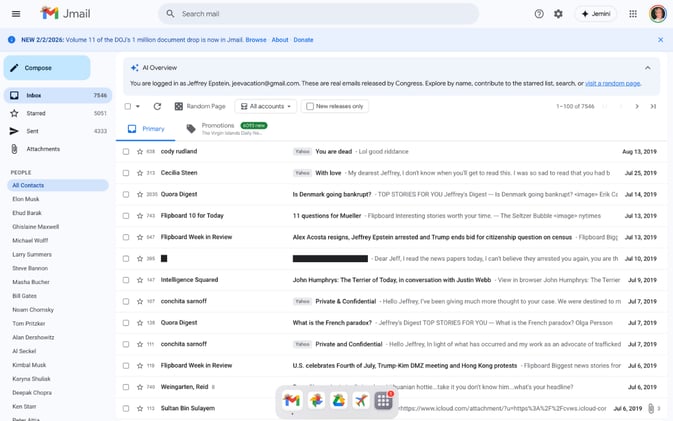Image resolution: width=673 pixels, height=421 pixels.
Task: Tick the select-all checkbox
Action: click(x=127, y=106)
